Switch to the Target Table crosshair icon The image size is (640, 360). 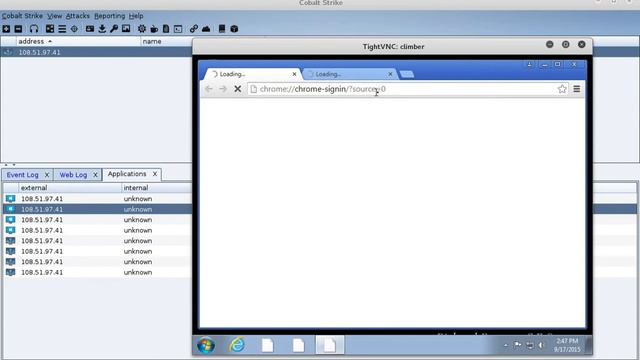74,29
